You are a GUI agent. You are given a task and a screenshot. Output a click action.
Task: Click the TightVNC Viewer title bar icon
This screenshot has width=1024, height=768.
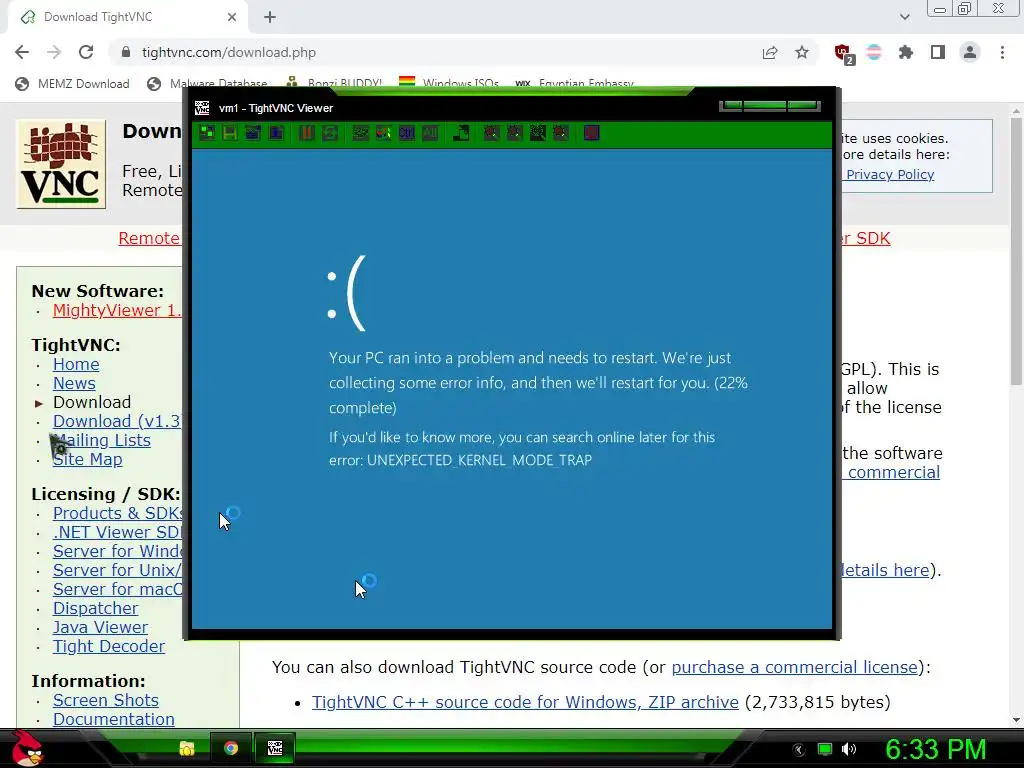tap(202, 108)
